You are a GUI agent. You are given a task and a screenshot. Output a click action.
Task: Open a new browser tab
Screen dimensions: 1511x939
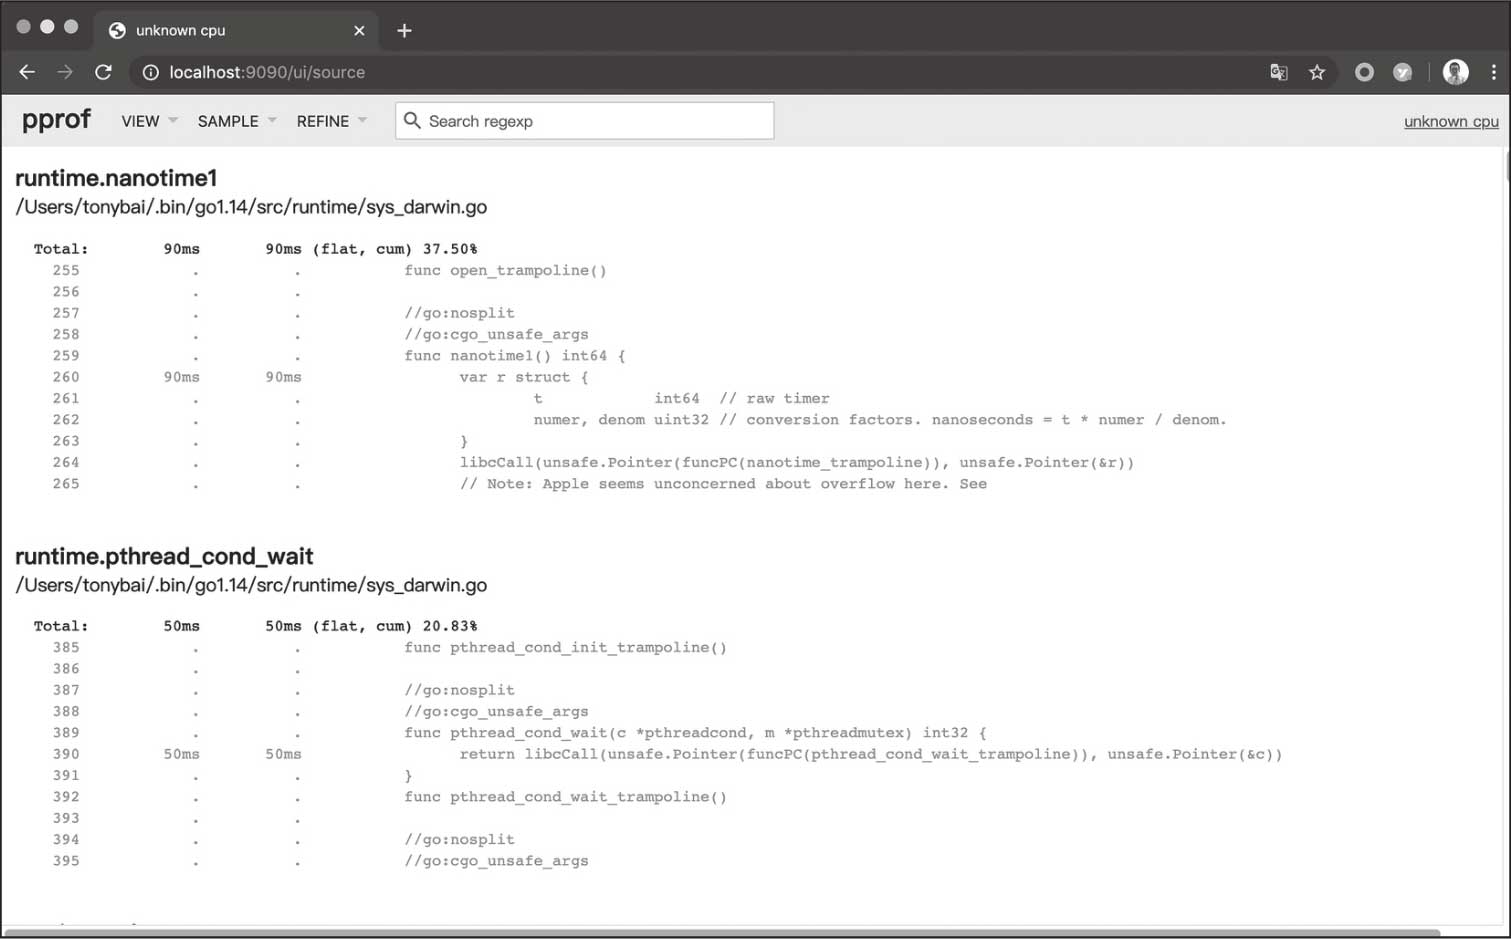point(404,30)
